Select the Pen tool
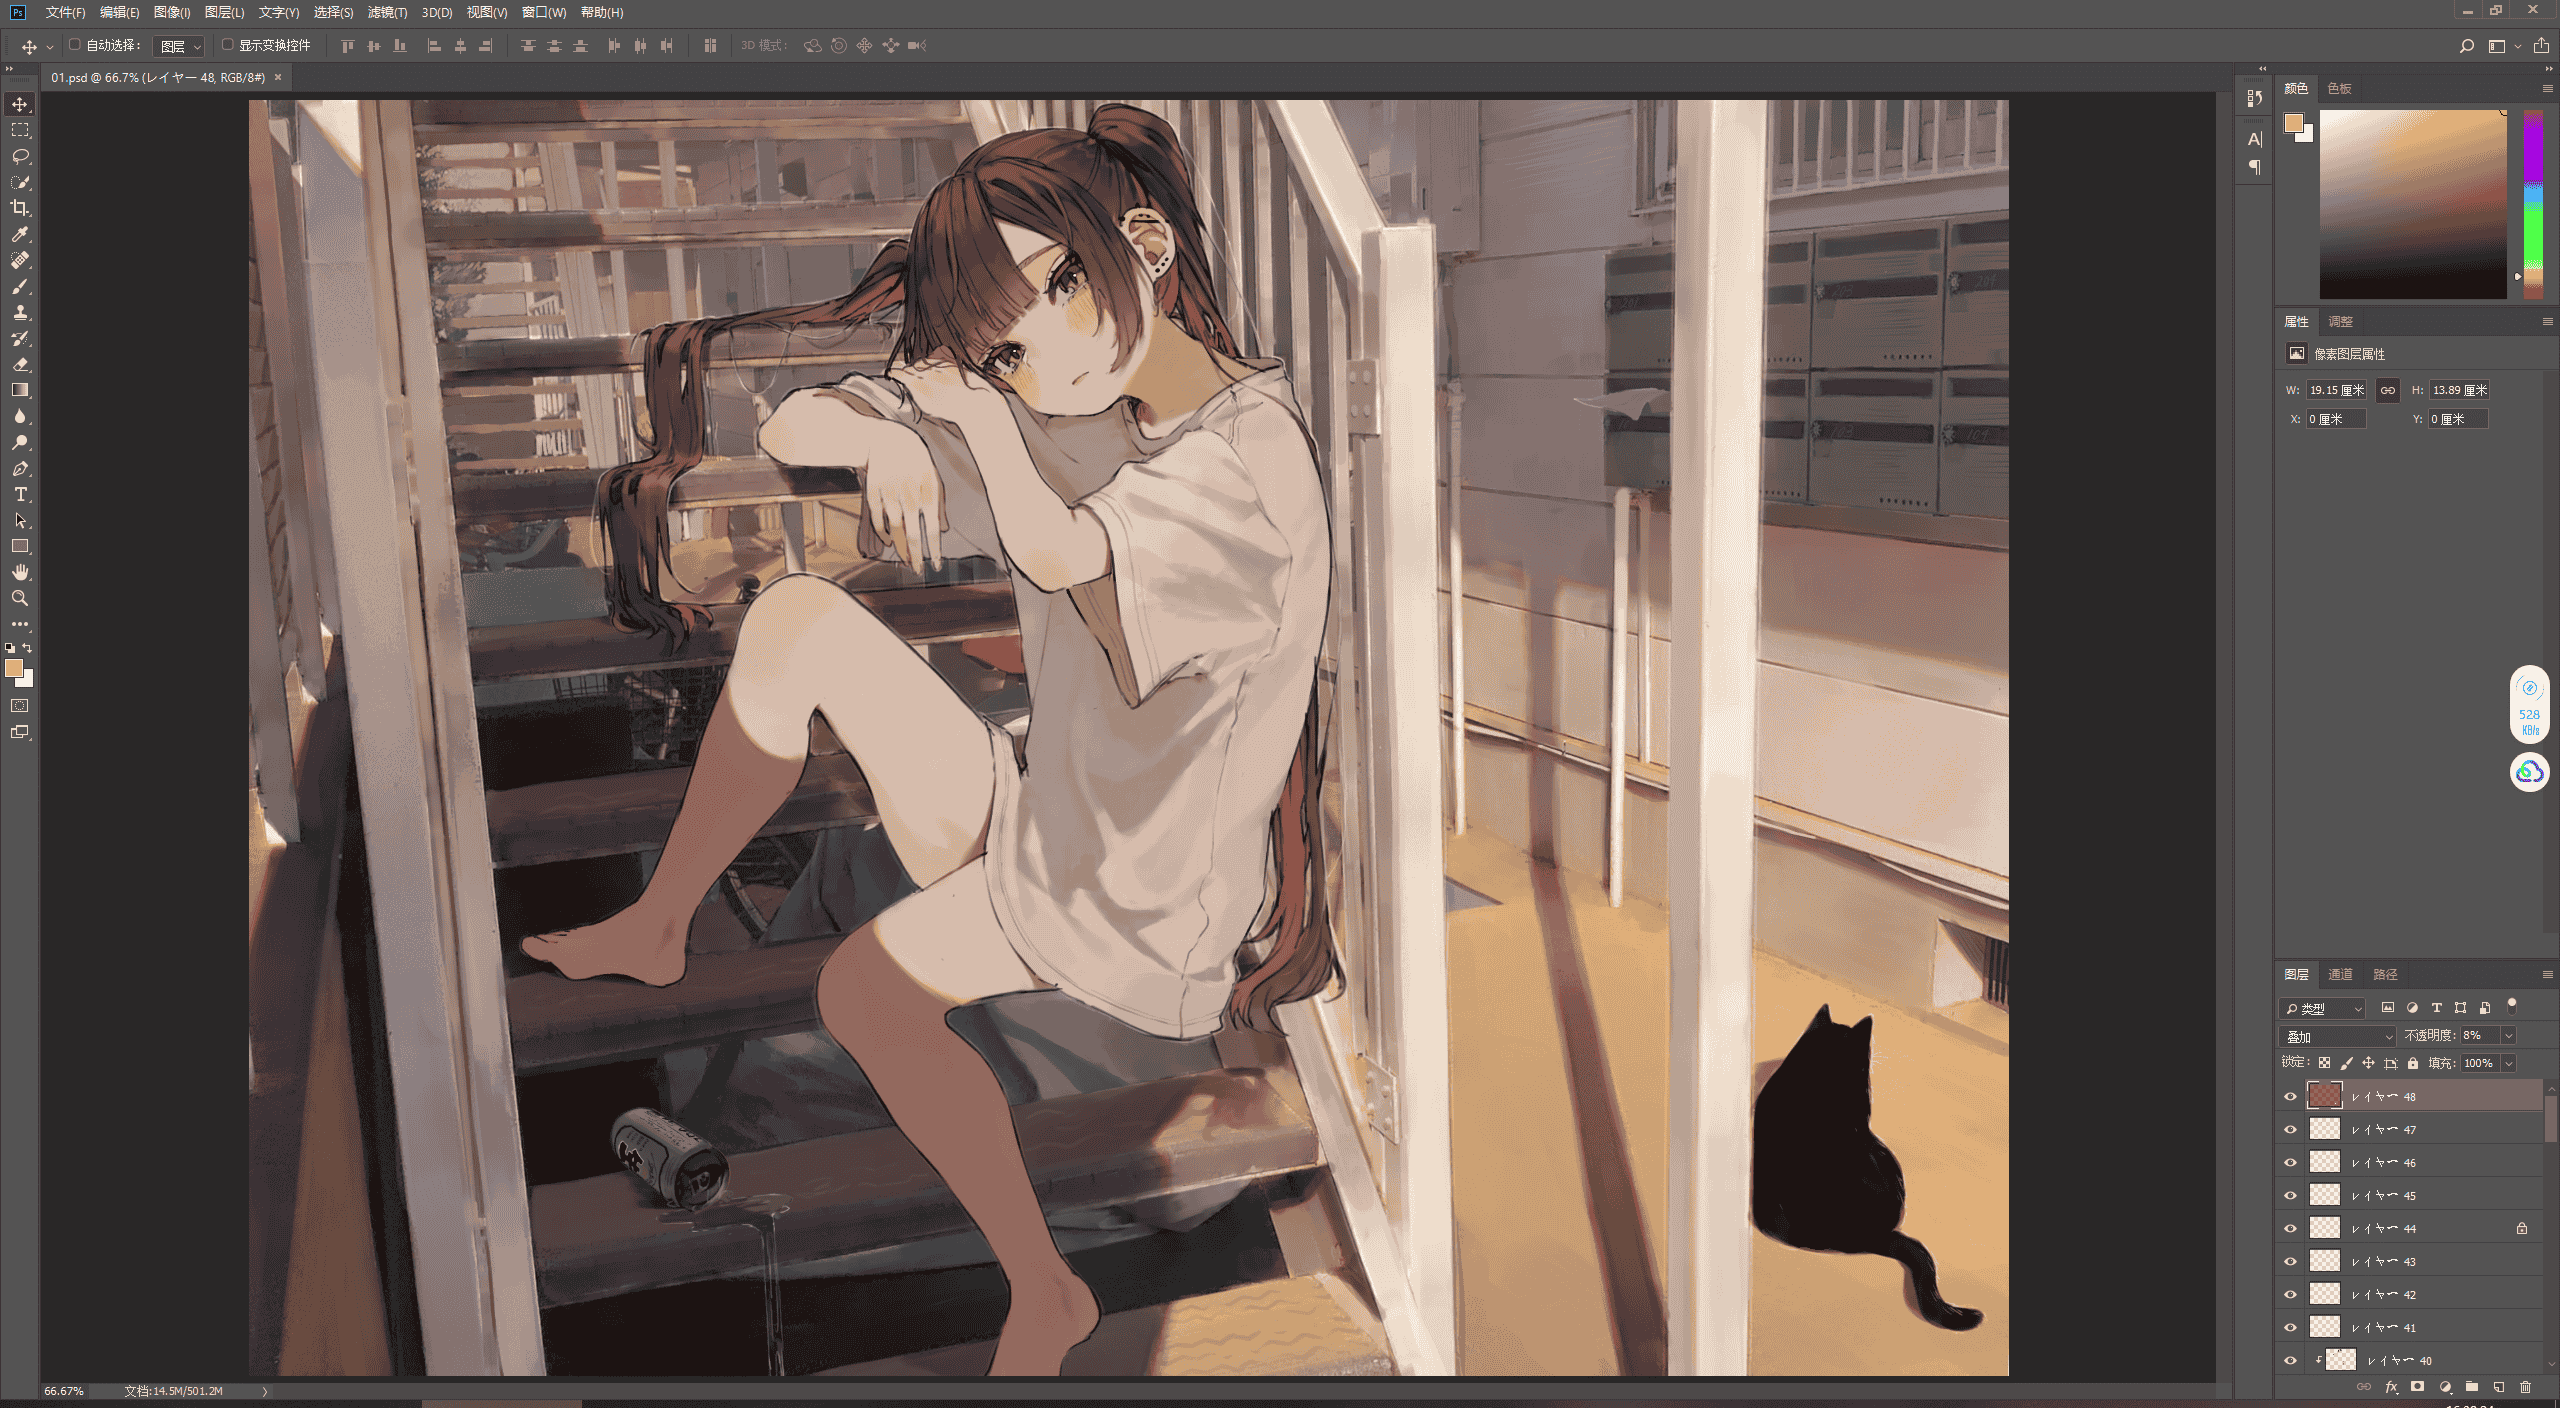2560x1408 pixels. coord(20,468)
